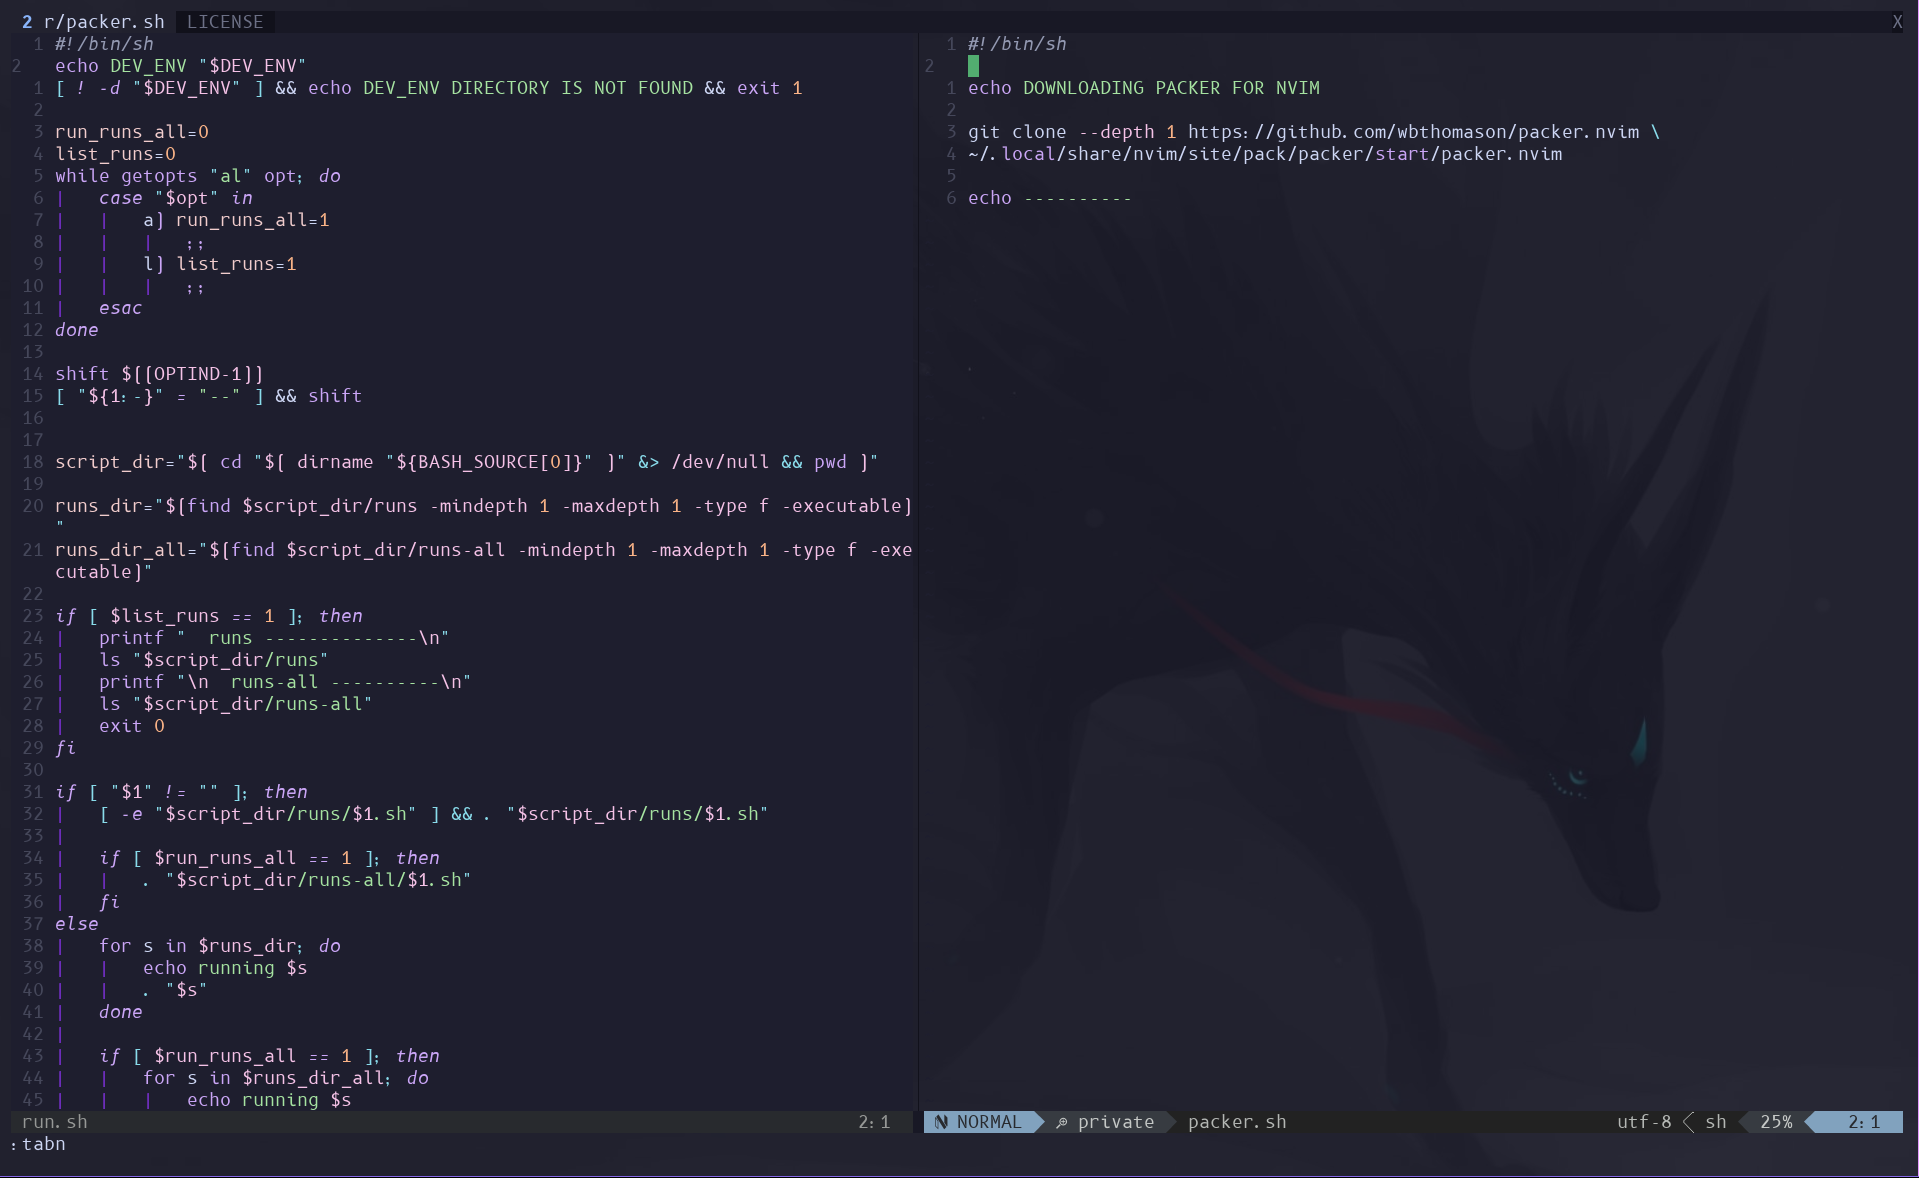Place cursor on the green cursor block
Screen dimensions: 1919x1178
(973, 66)
